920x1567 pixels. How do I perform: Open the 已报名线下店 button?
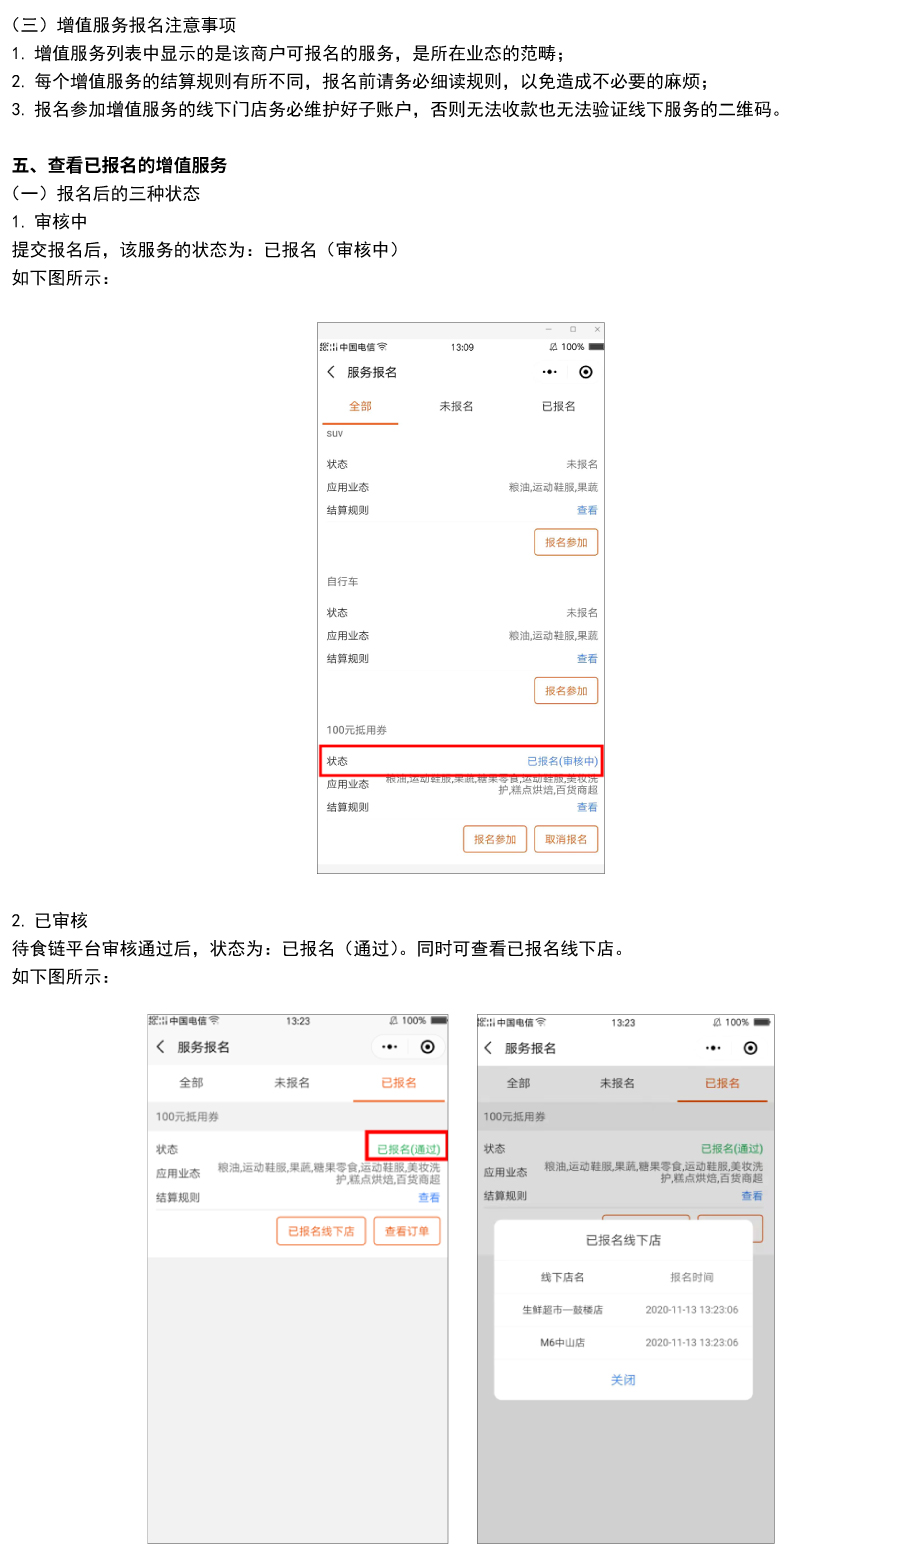click(x=321, y=1231)
